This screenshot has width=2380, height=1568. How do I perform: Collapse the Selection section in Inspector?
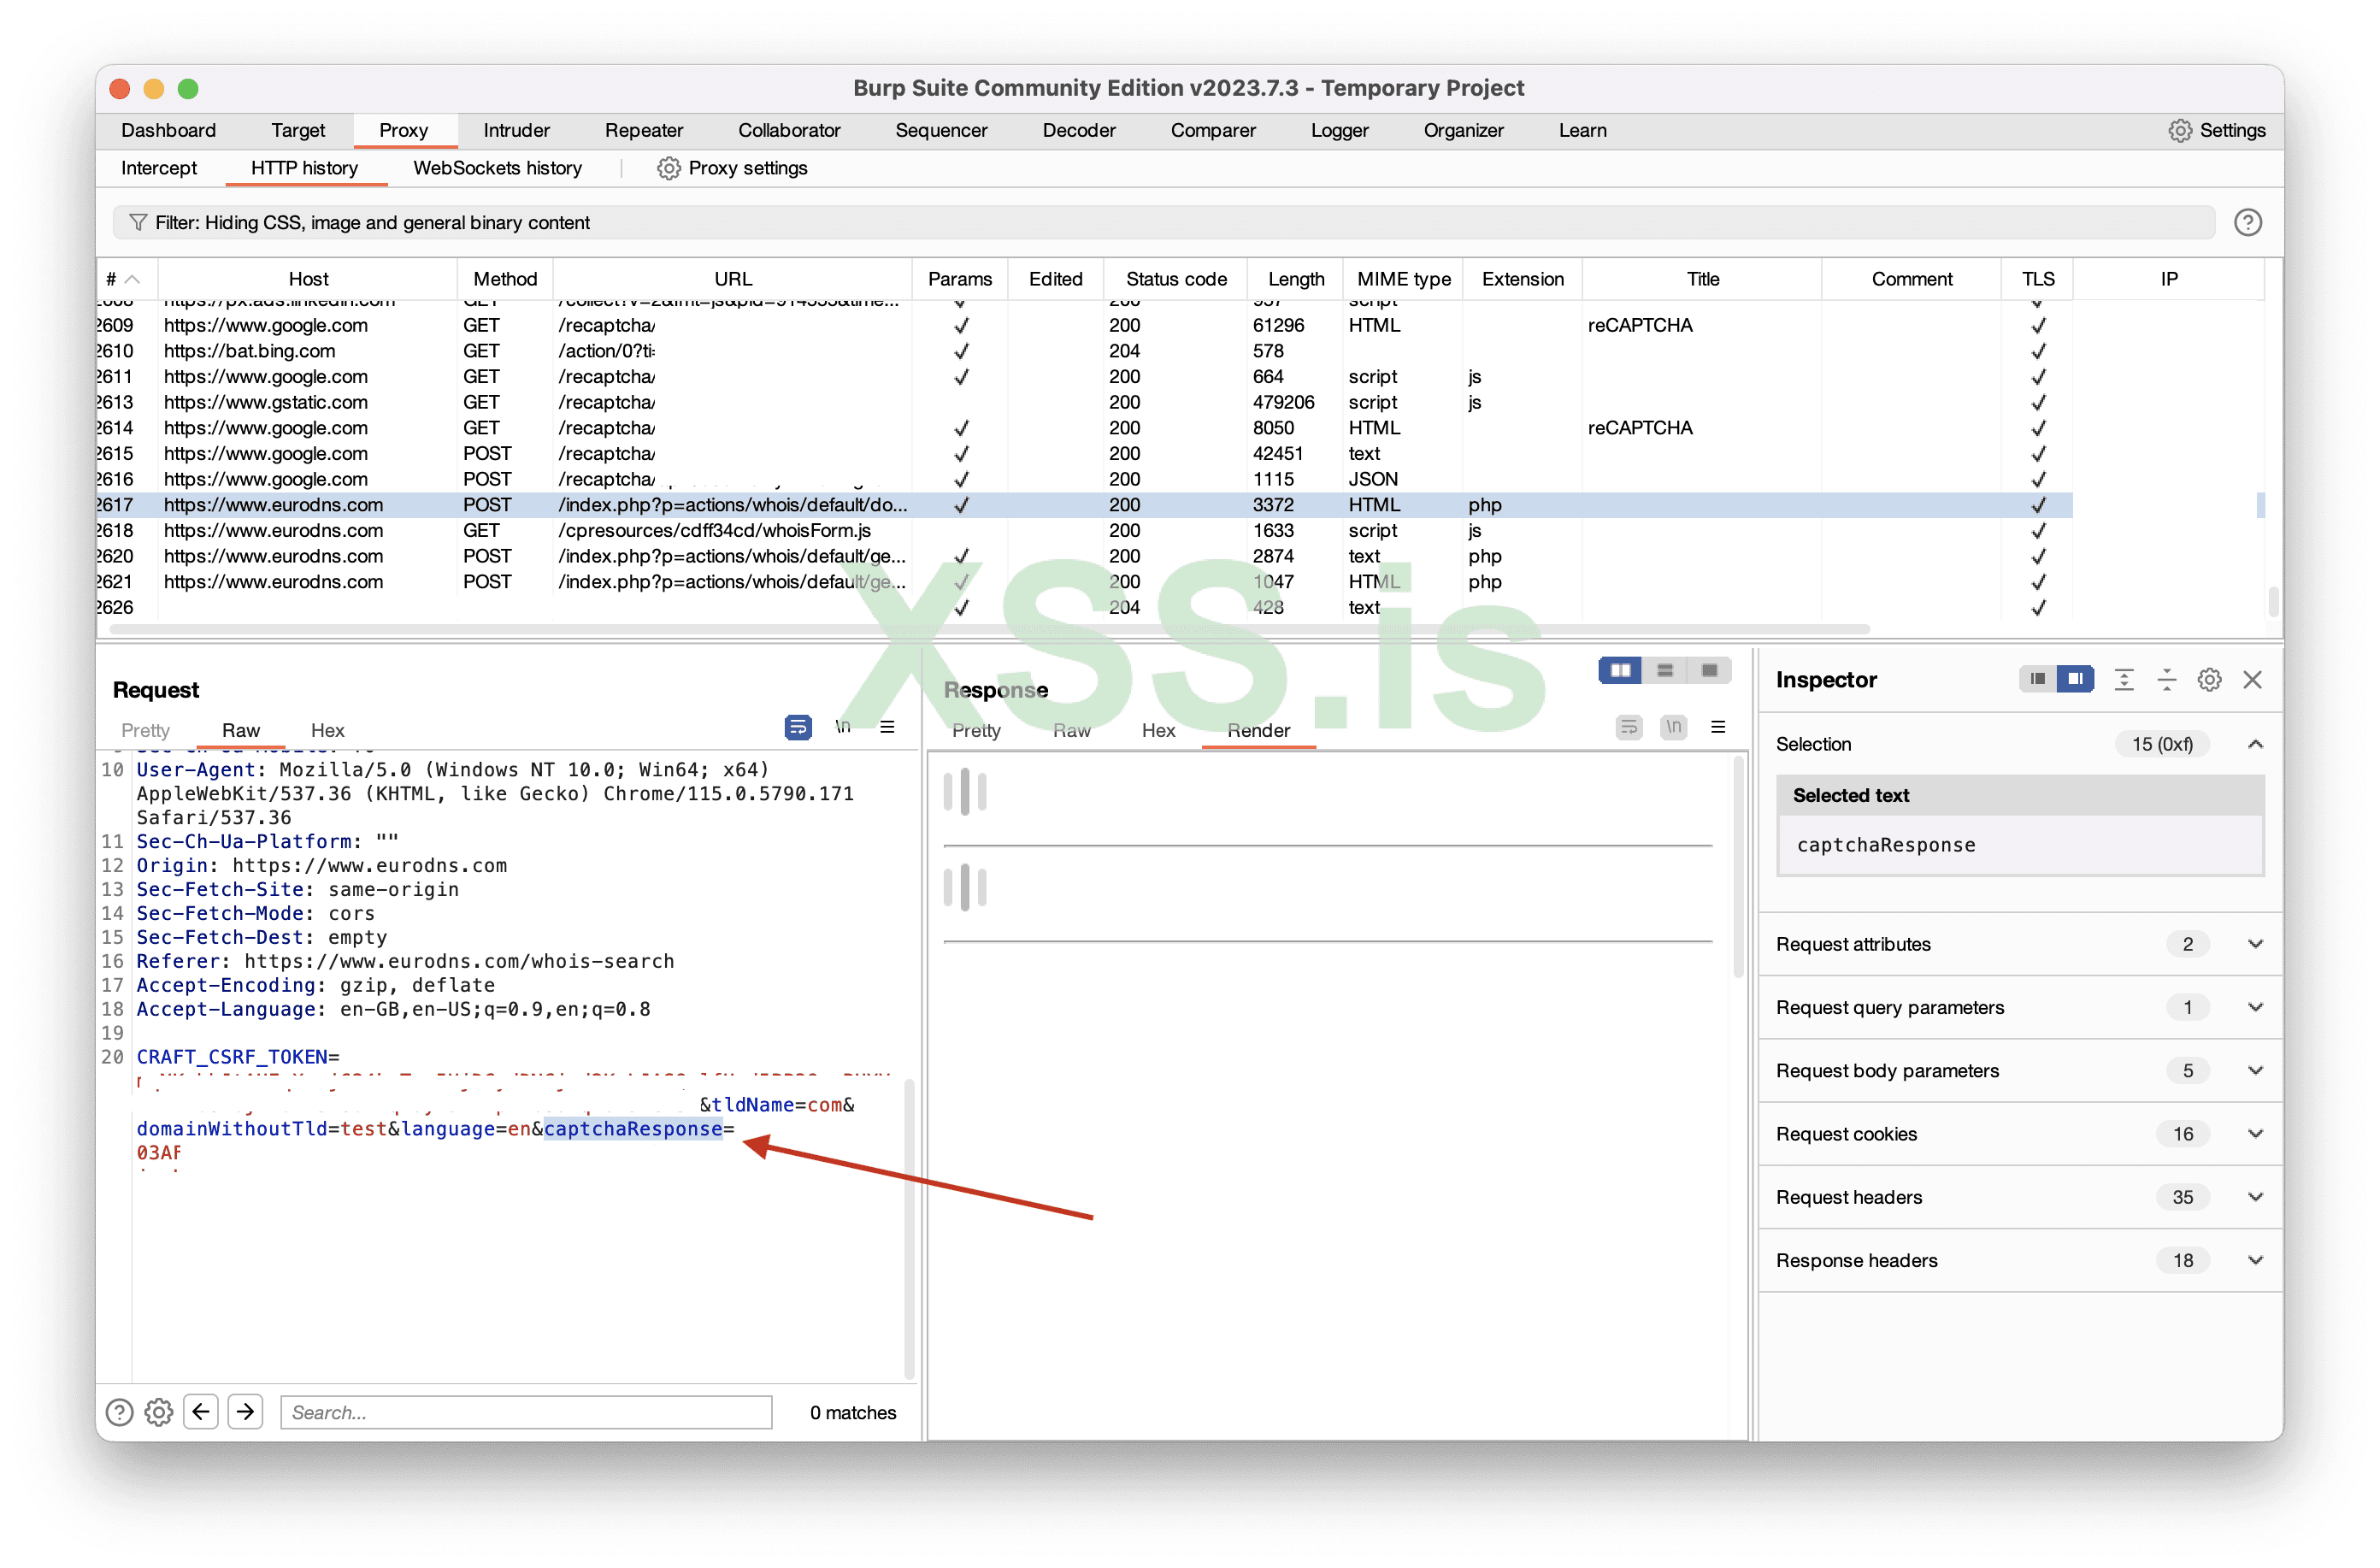click(2255, 744)
